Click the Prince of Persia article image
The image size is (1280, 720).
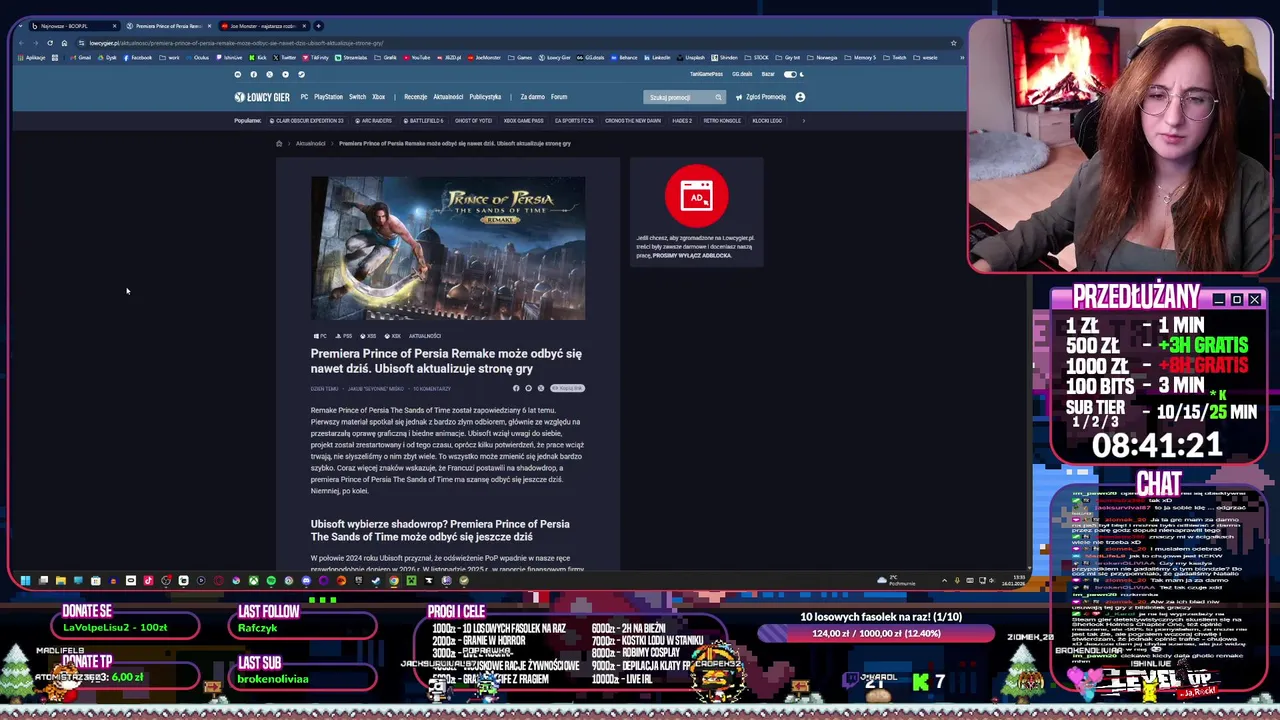click(448, 249)
